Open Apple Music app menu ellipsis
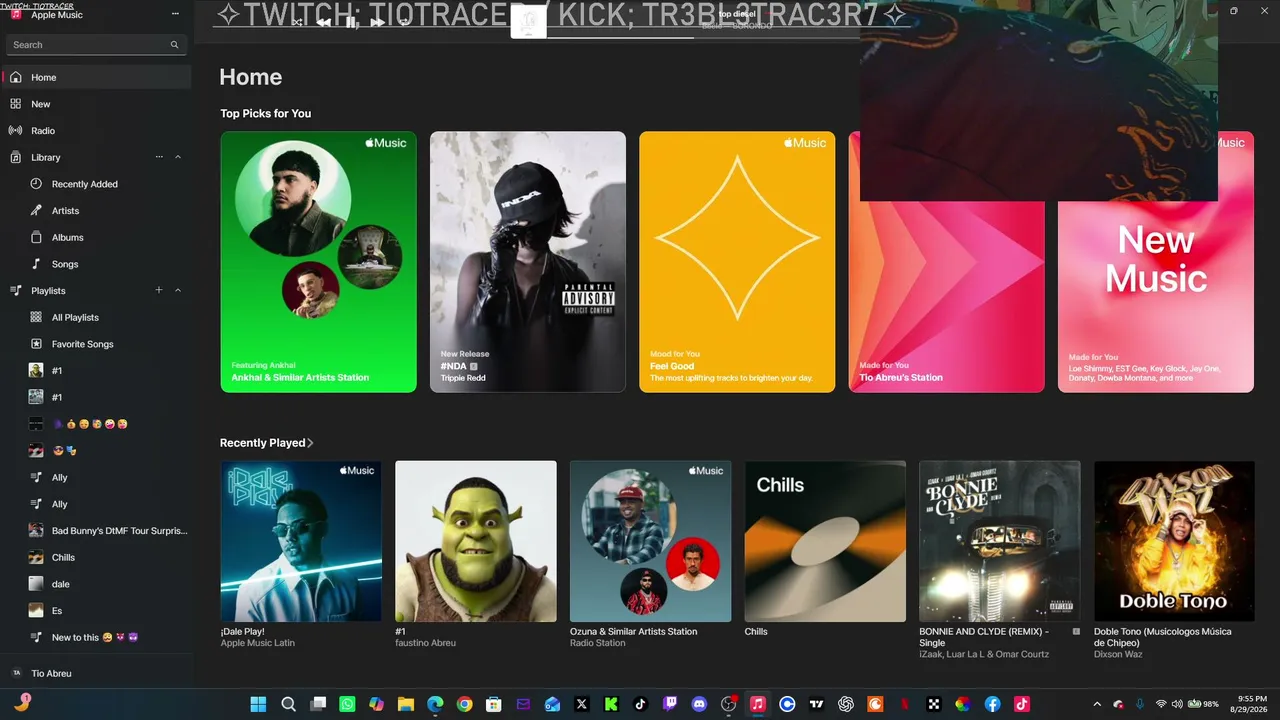 click(x=175, y=14)
